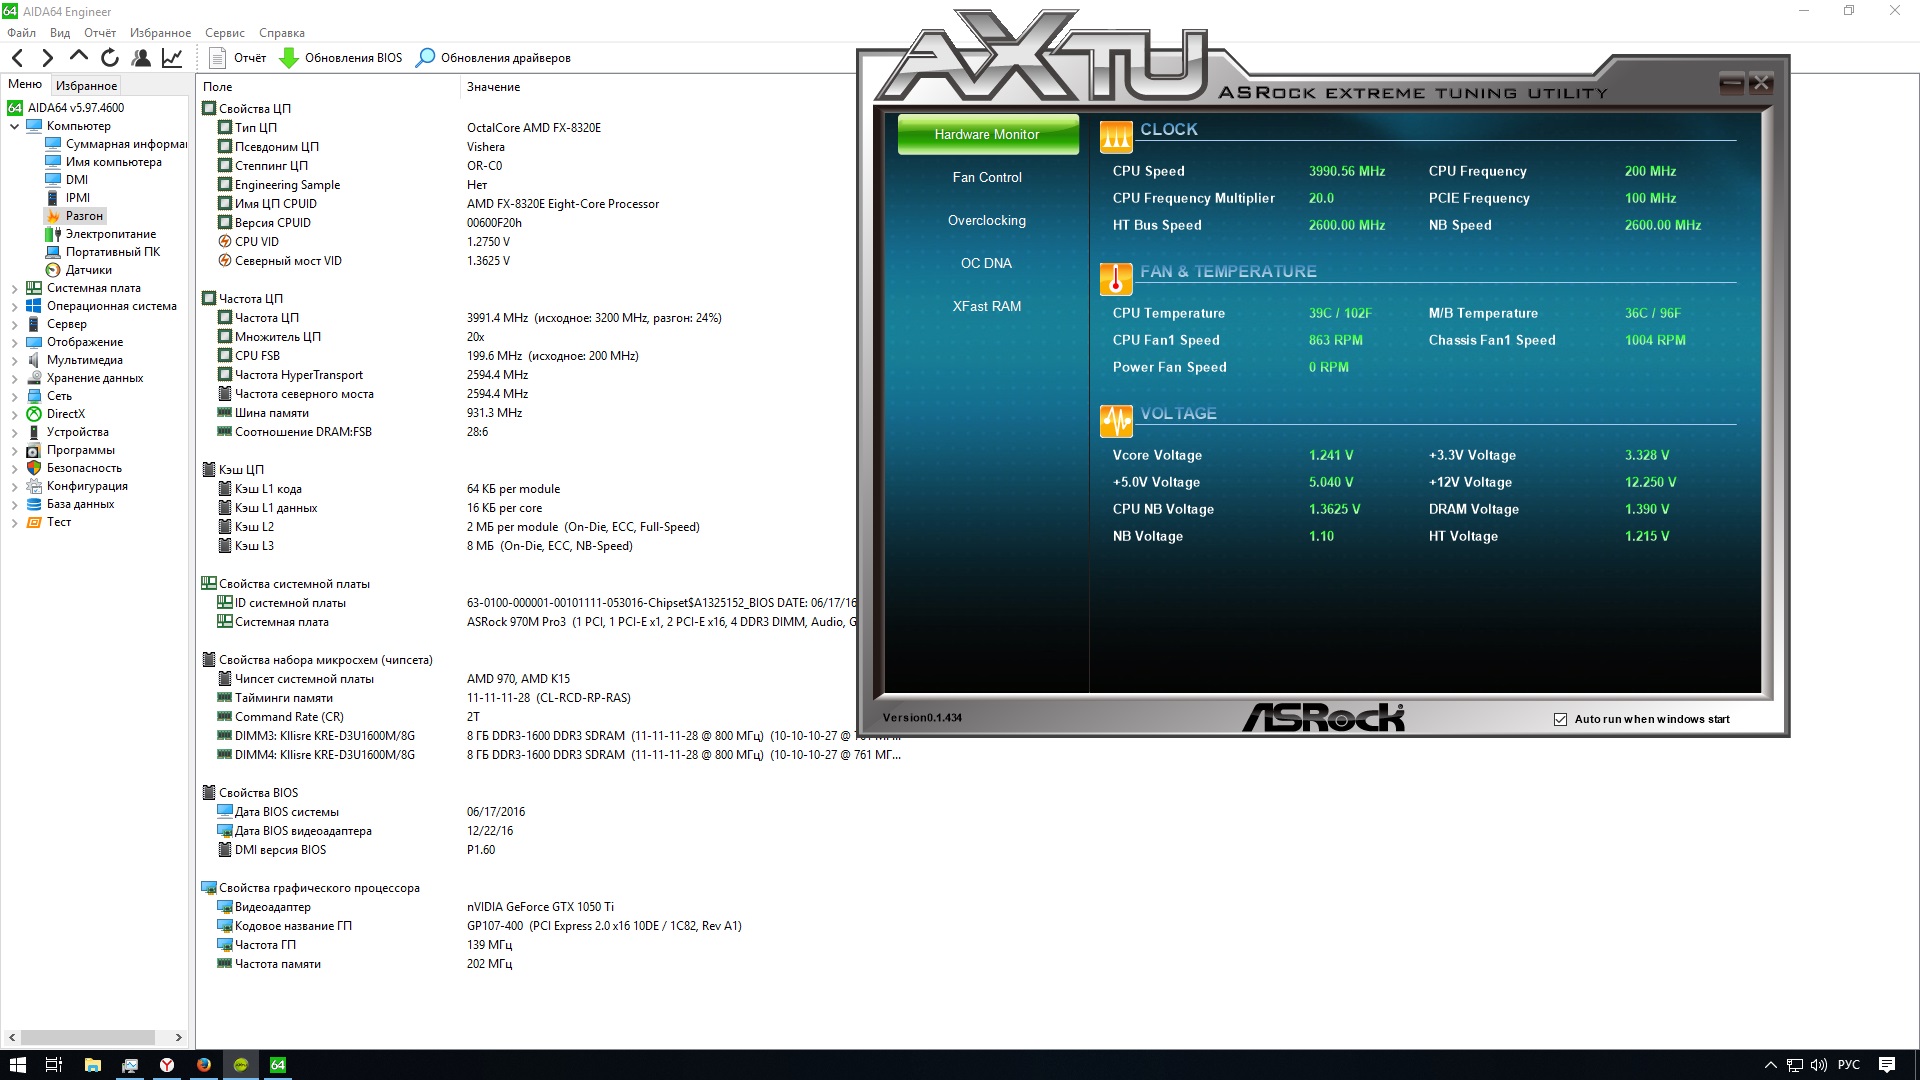The height and width of the screenshot is (1080, 1920).
Task: Click the Отчёт report button
Action: [x=238, y=58]
